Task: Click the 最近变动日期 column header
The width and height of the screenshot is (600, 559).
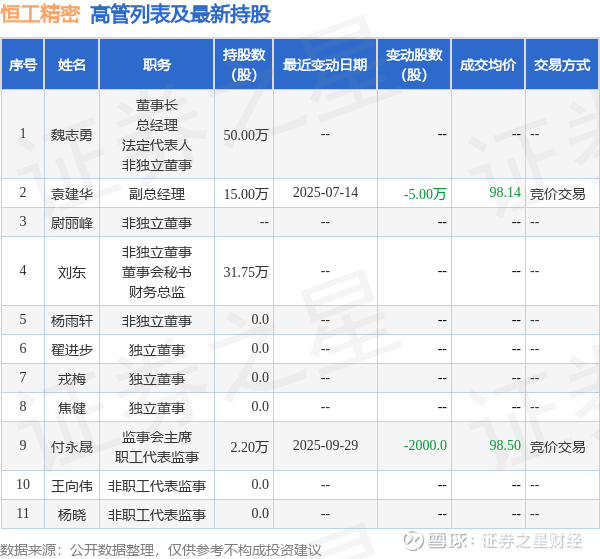Action: (325, 65)
